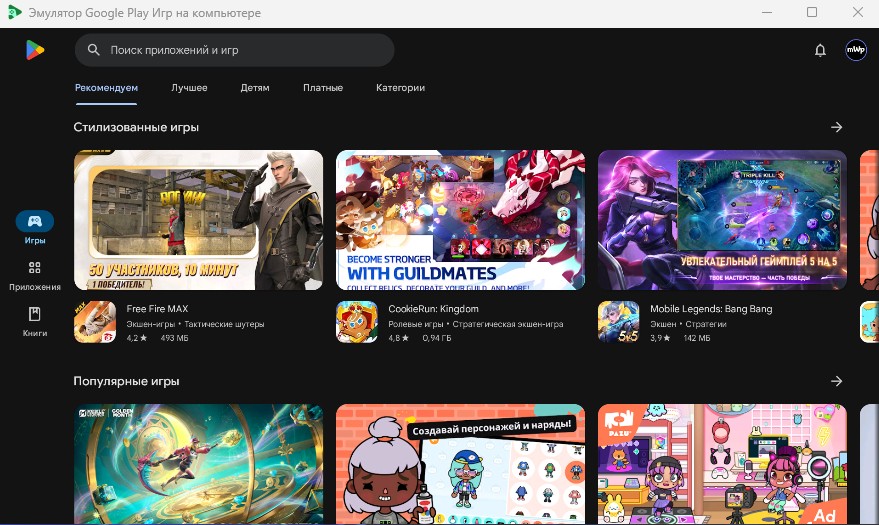Click the Игры sidebar label
Screen dimensions: 879x525
pyautogui.click(x=35, y=240)
